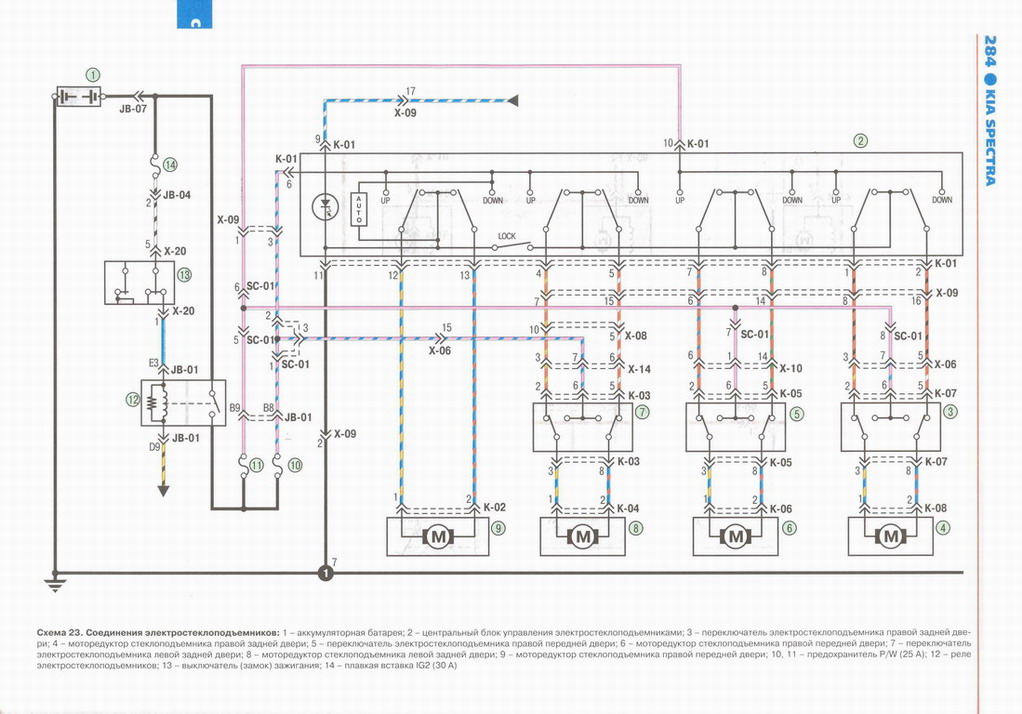The width and height of the screenshot is (1022, 714).
Task: Click the page number 284
Action: pos(989,49)
